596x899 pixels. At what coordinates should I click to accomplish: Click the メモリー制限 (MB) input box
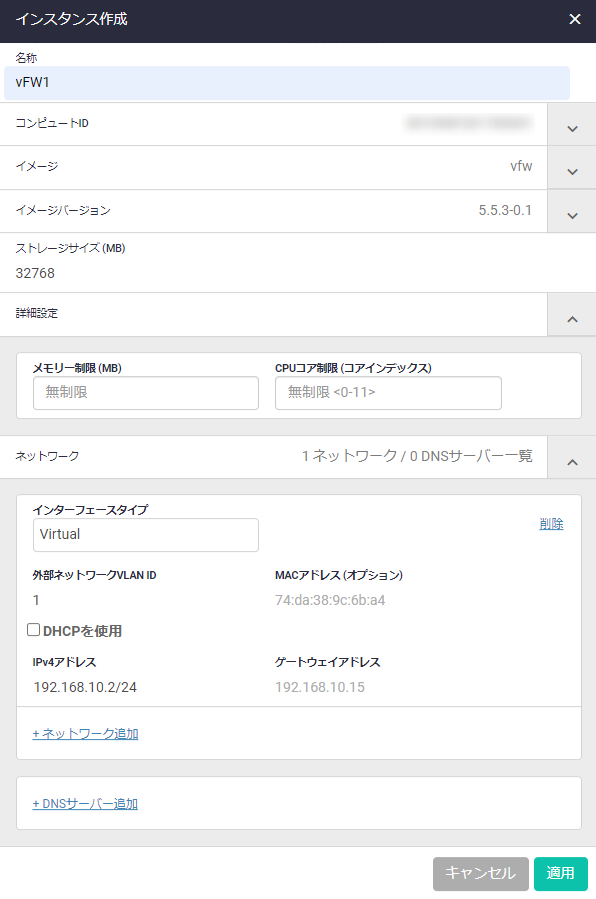pyautogui.click(x=146, y=393)
